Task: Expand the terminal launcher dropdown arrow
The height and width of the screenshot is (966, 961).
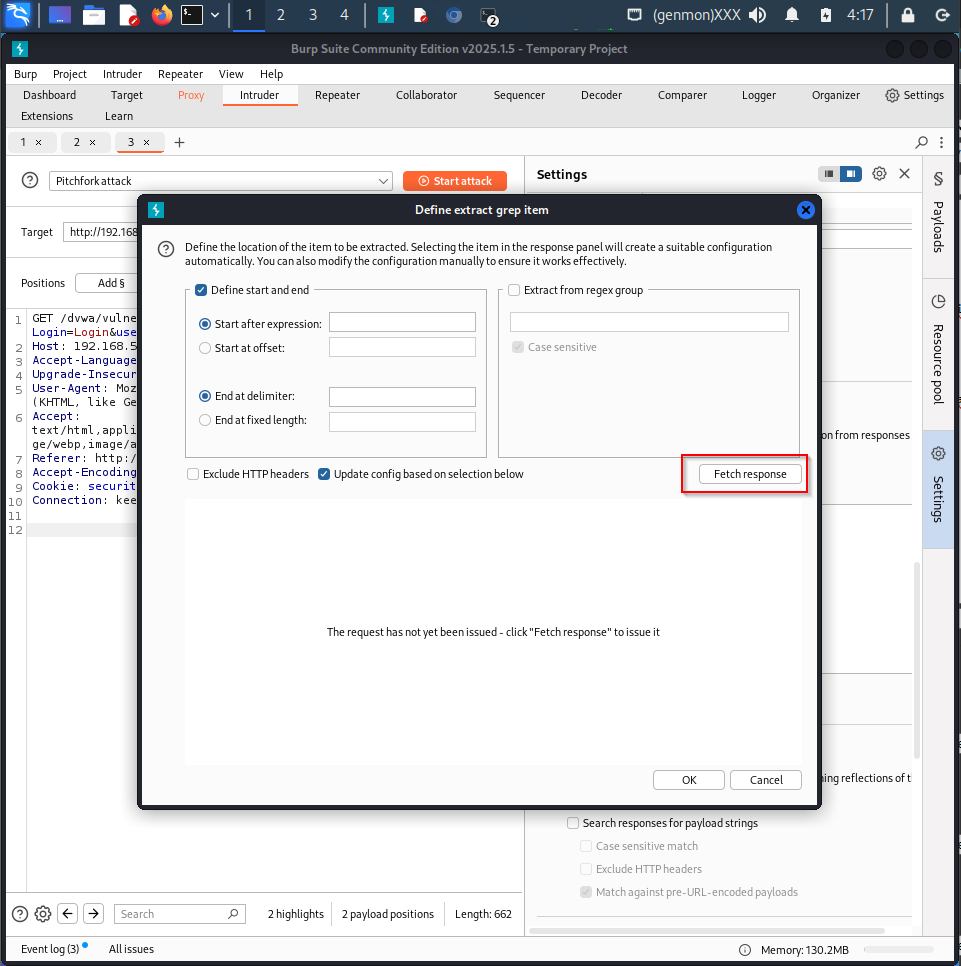Action: [215, 15]
